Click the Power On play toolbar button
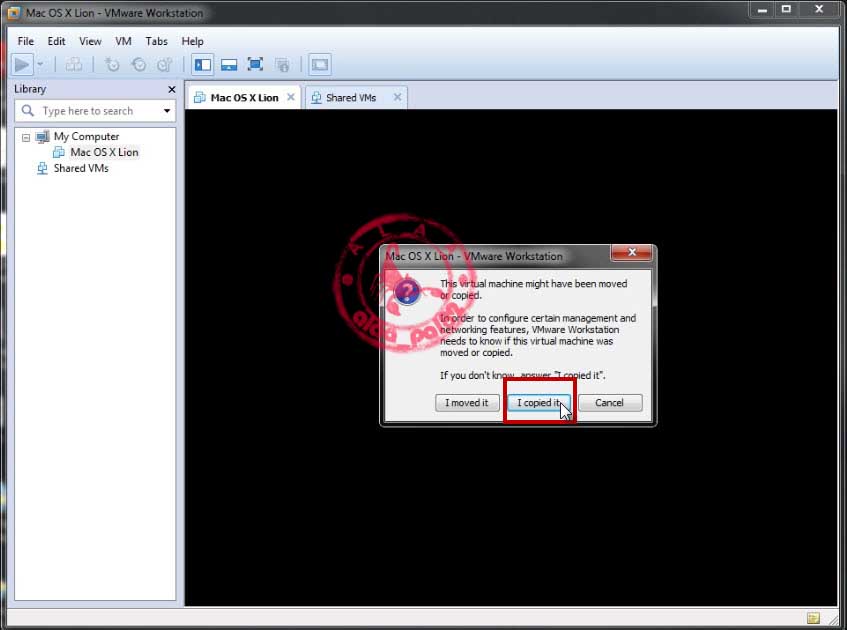Image resolution: width=847 pixels, height=630 pixels. point(22,65)
